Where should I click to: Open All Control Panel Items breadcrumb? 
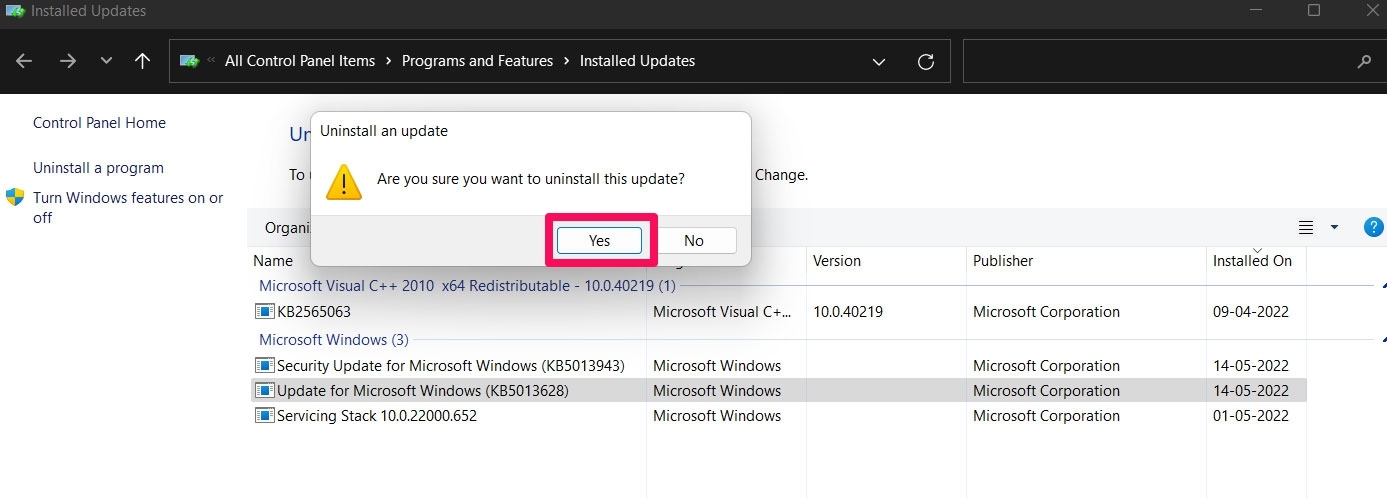click(x=300, y=61)
